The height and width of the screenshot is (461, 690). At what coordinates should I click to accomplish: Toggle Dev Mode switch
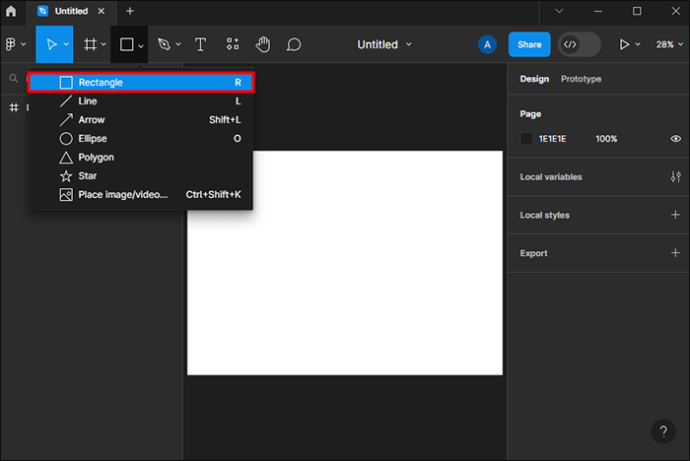click(579, 45)
